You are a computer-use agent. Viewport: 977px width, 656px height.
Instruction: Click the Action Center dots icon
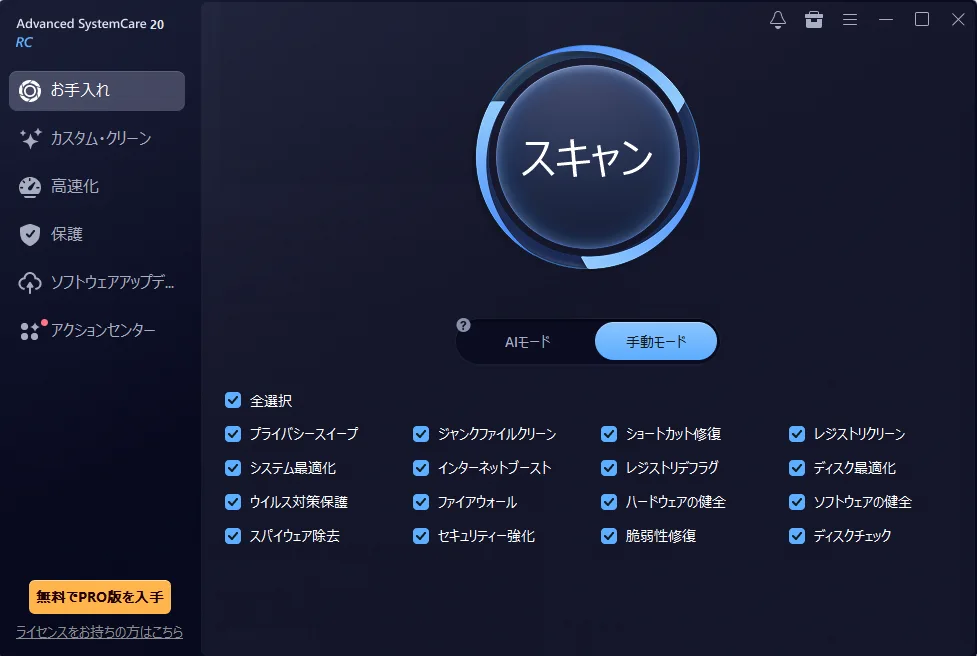click(31, 330)
